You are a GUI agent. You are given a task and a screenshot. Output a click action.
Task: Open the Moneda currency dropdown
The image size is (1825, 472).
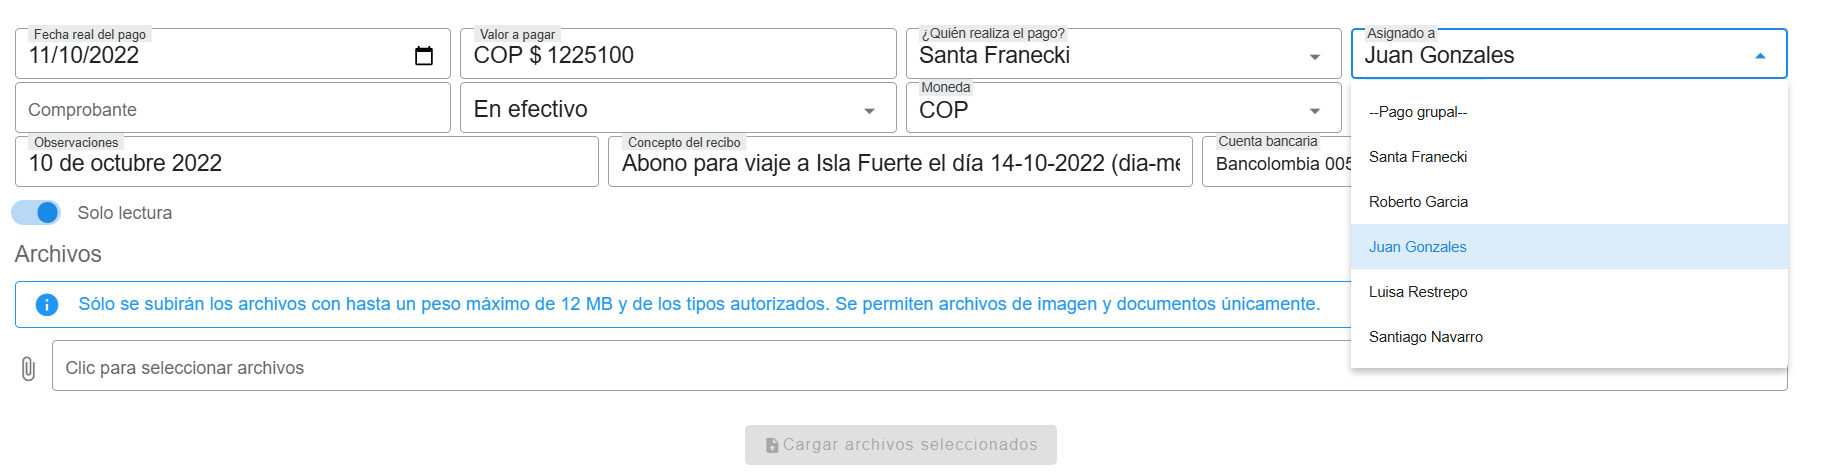click(x=1314, y=111)
